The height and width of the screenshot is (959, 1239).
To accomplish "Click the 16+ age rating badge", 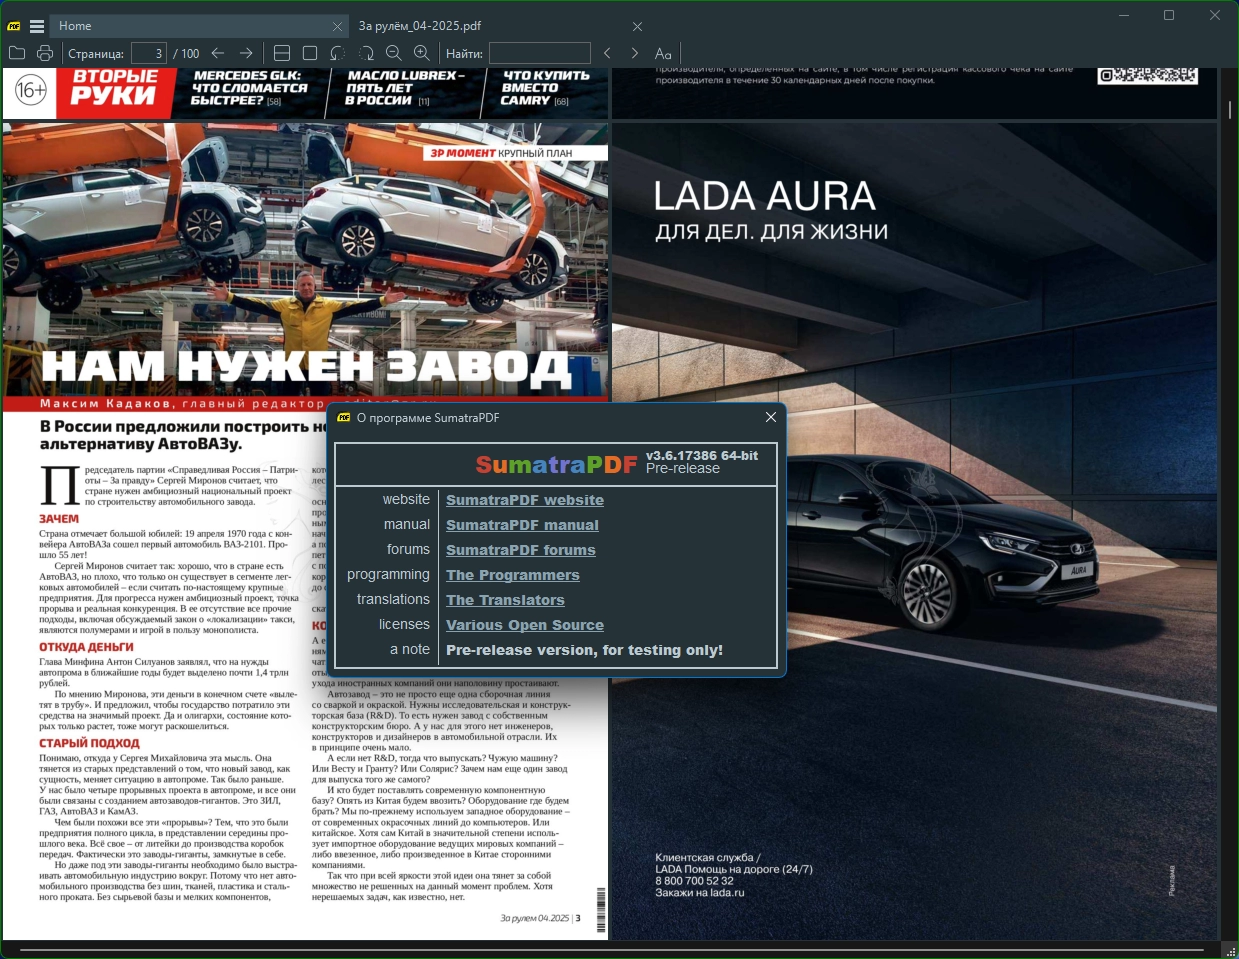I will pyautogui.click(x=31, y=90).
